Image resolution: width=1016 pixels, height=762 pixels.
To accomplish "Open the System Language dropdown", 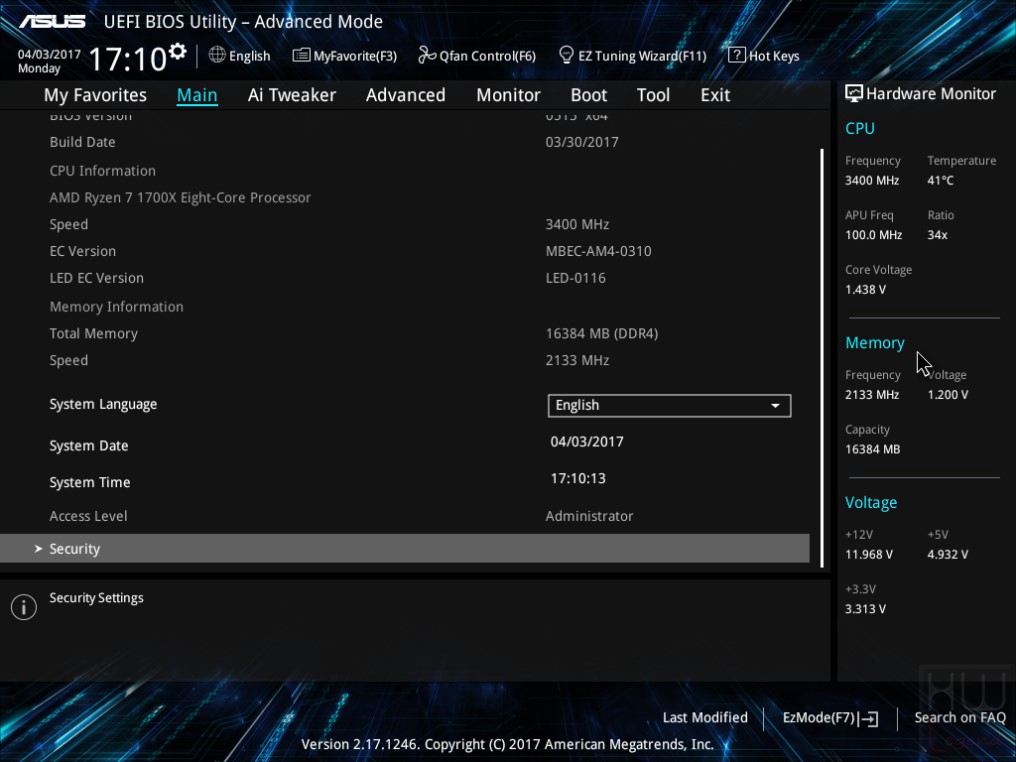I will point(669,406).
